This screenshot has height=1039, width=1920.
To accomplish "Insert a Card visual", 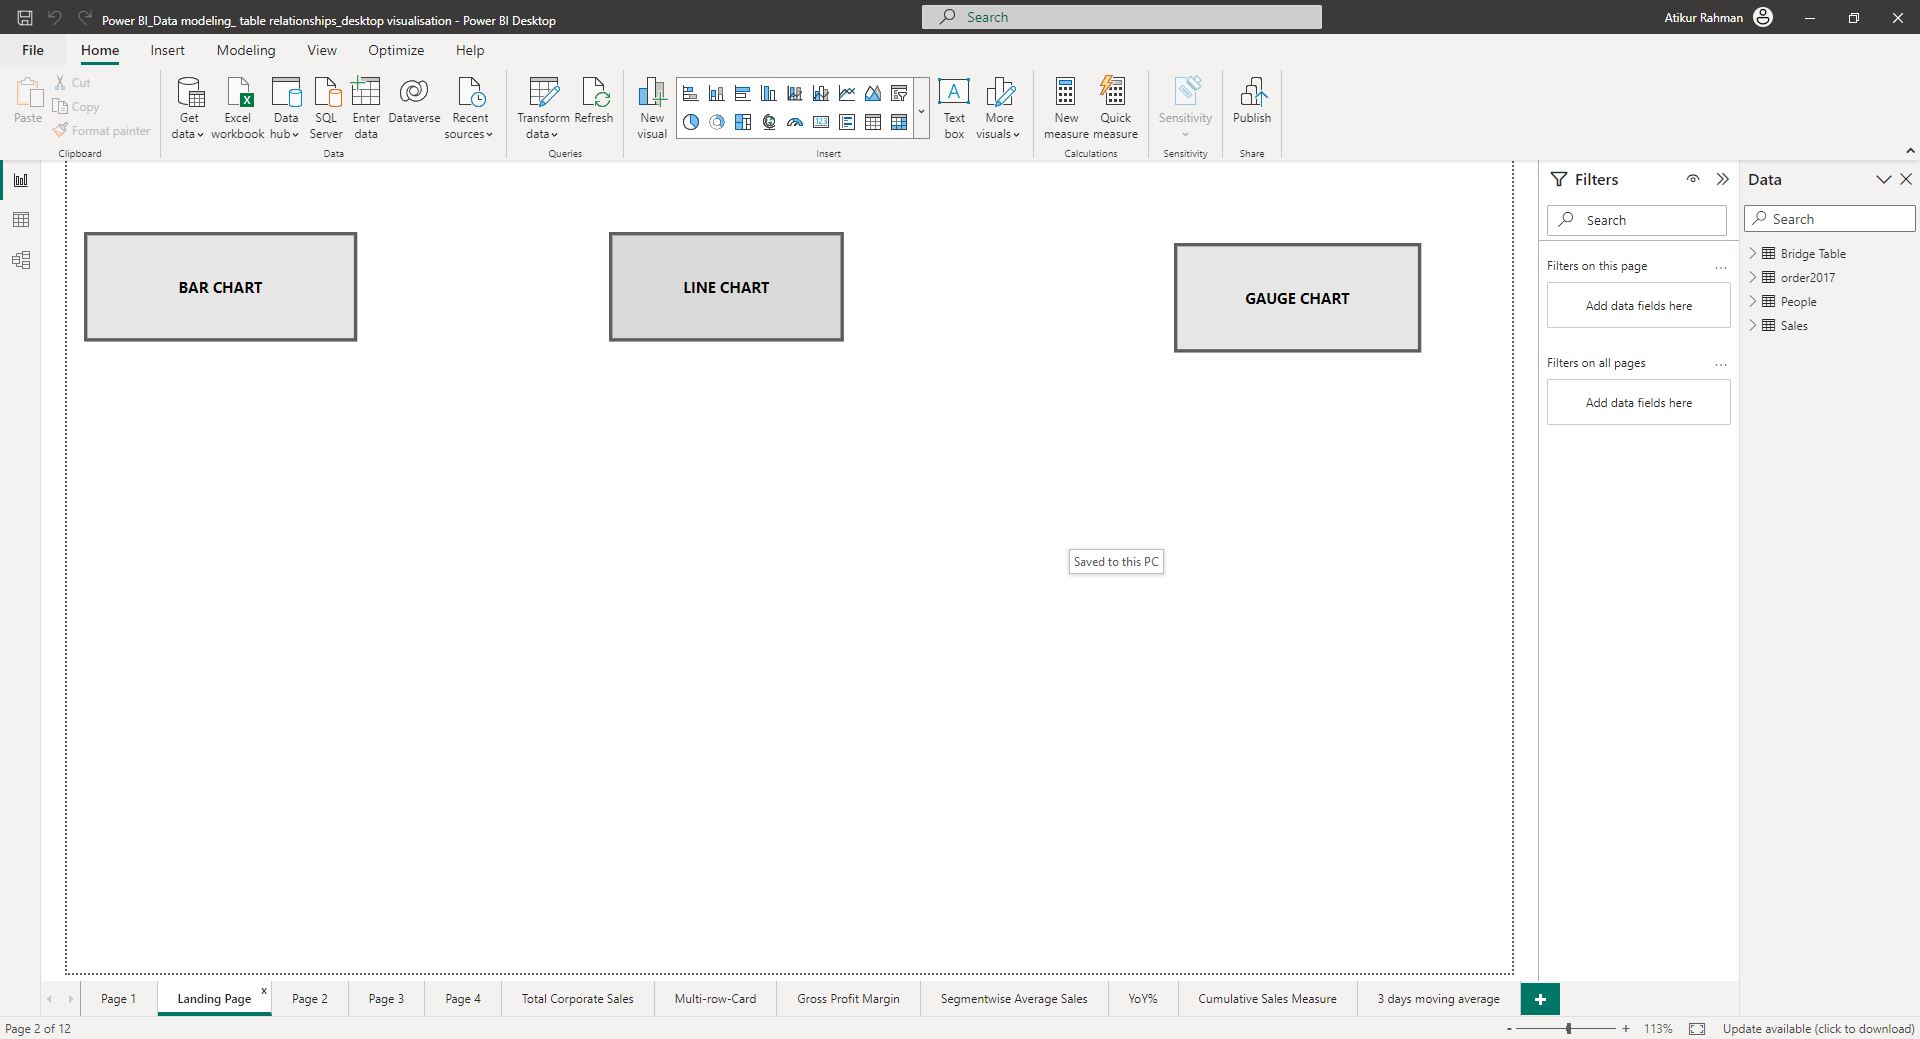I will point(821,122).
